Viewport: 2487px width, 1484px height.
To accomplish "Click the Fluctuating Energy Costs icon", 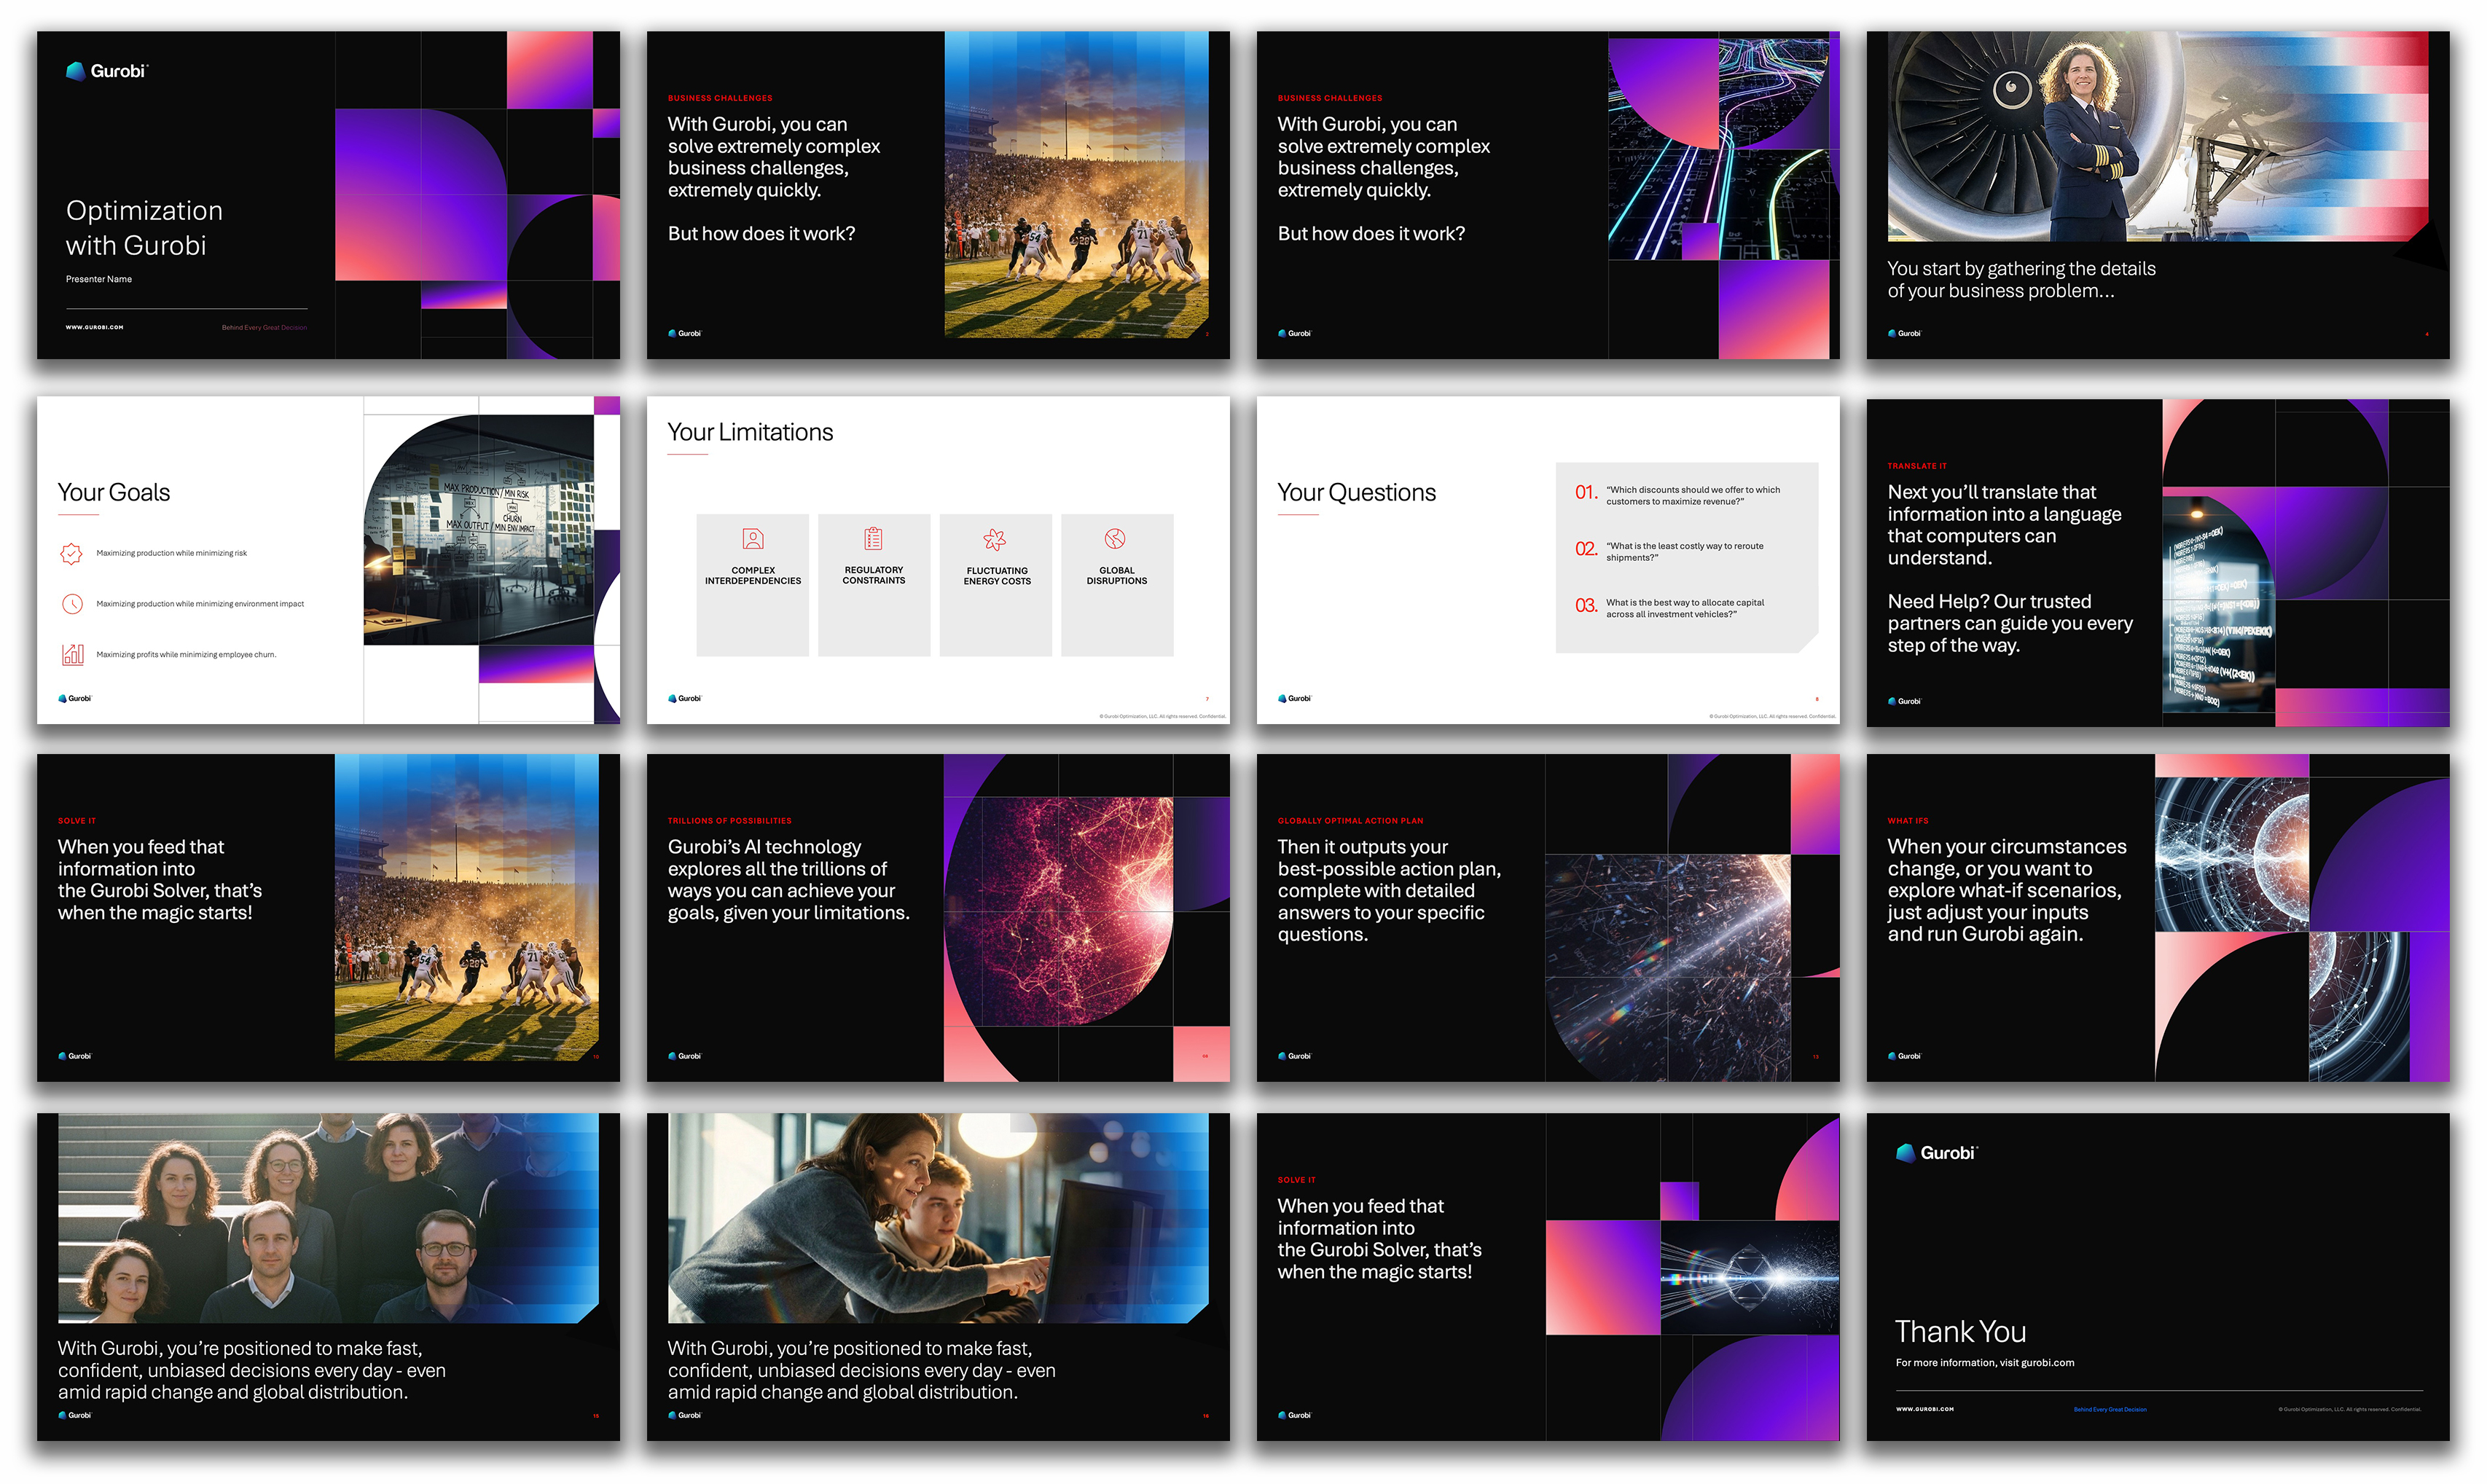I will pyautogui.click(x=995, y=540).
